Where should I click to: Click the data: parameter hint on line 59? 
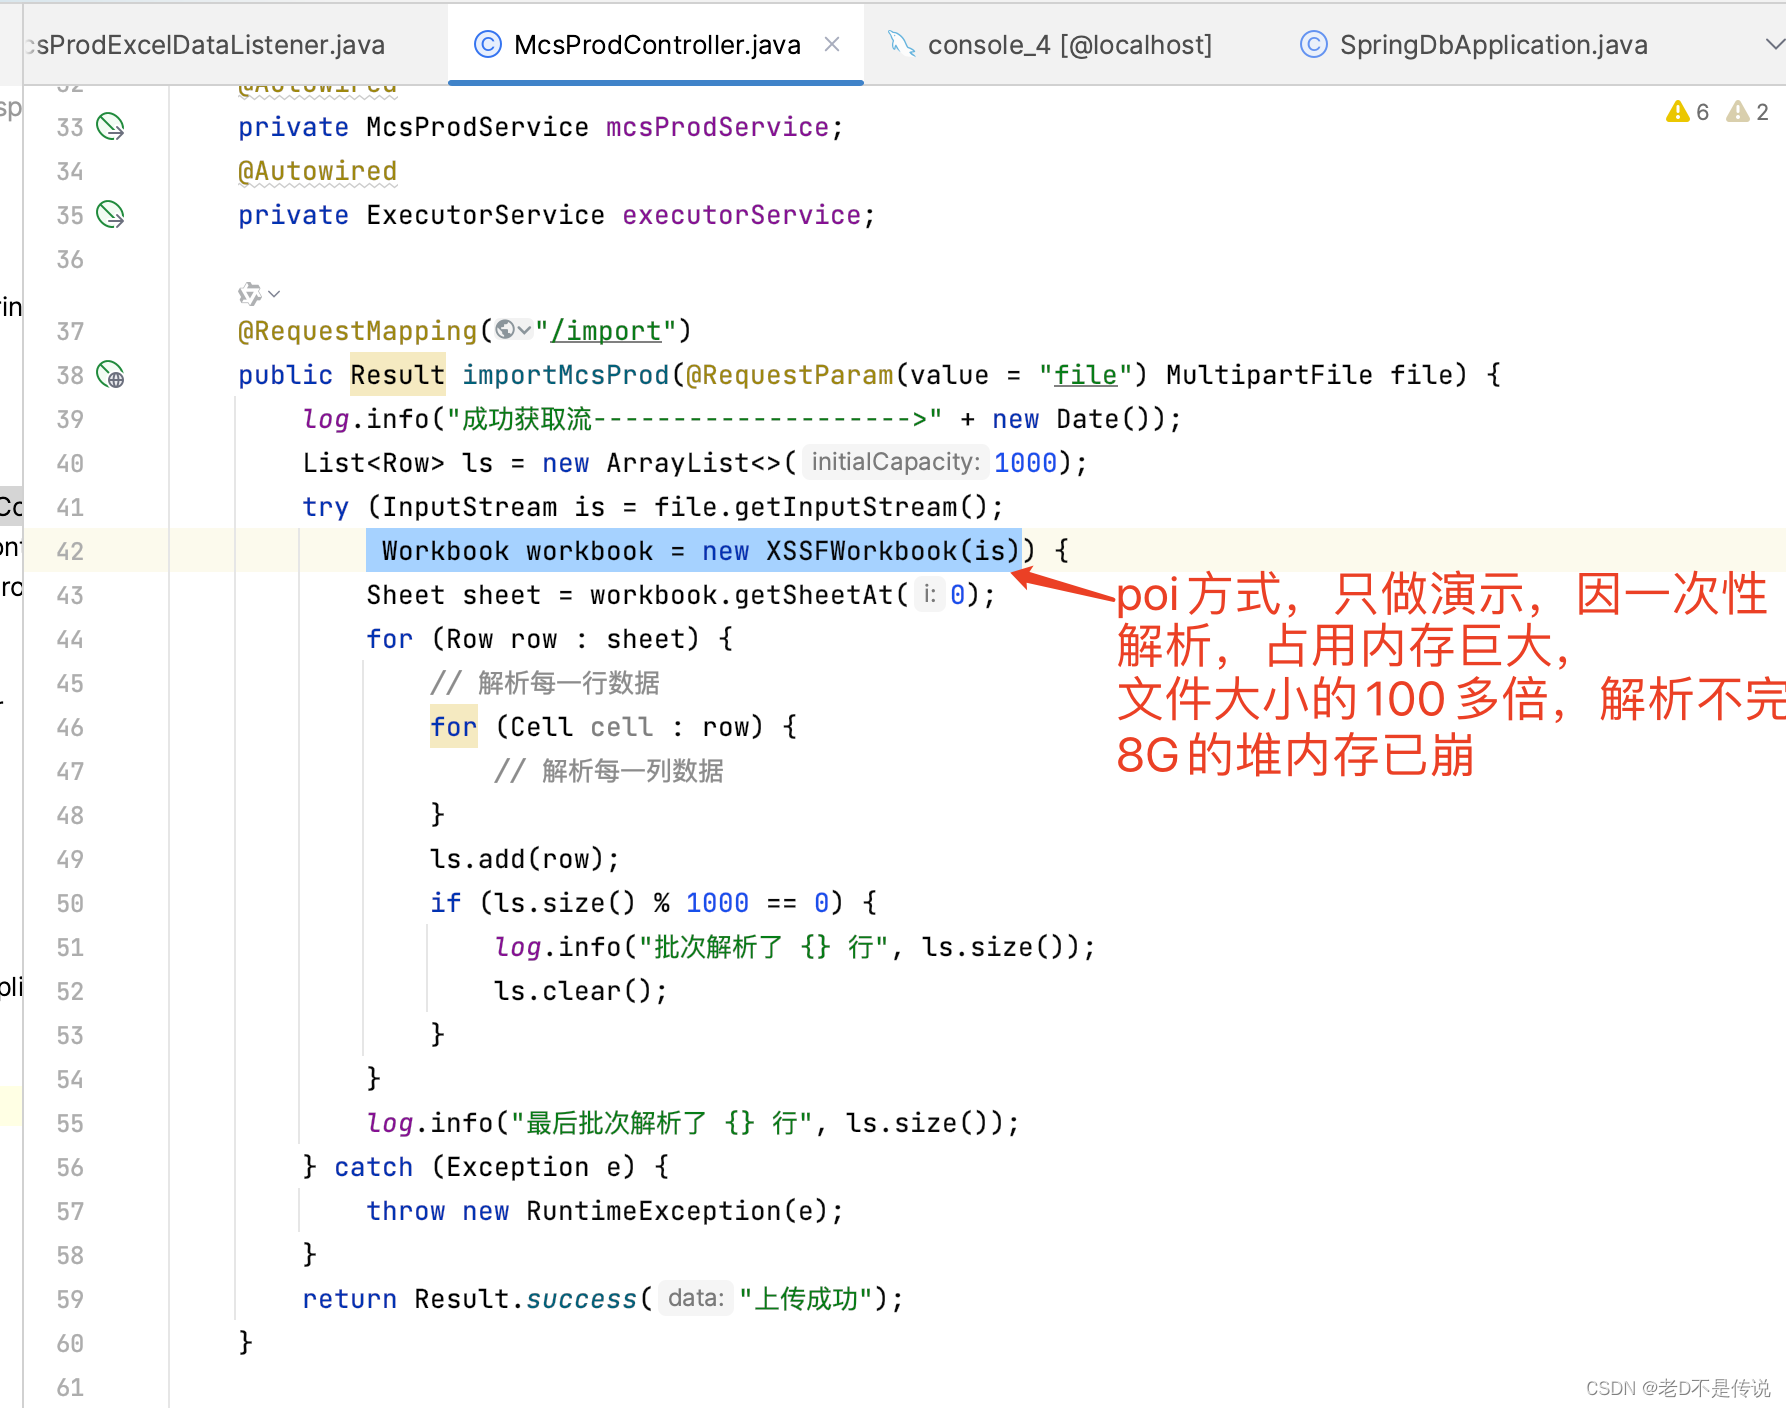click(x=696, y=1298)
